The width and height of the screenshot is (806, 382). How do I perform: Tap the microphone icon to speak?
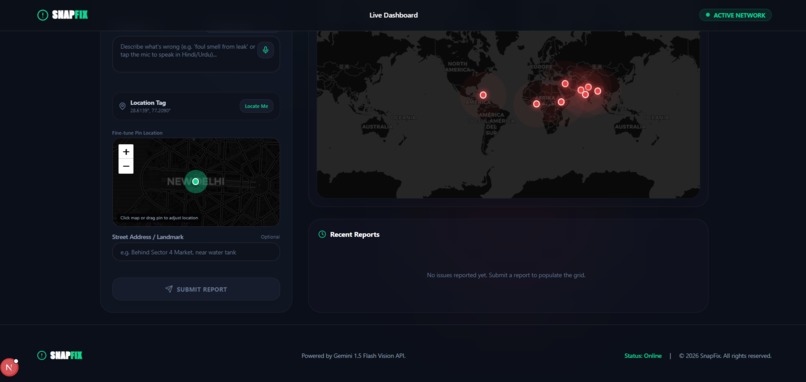click(265, 50)
